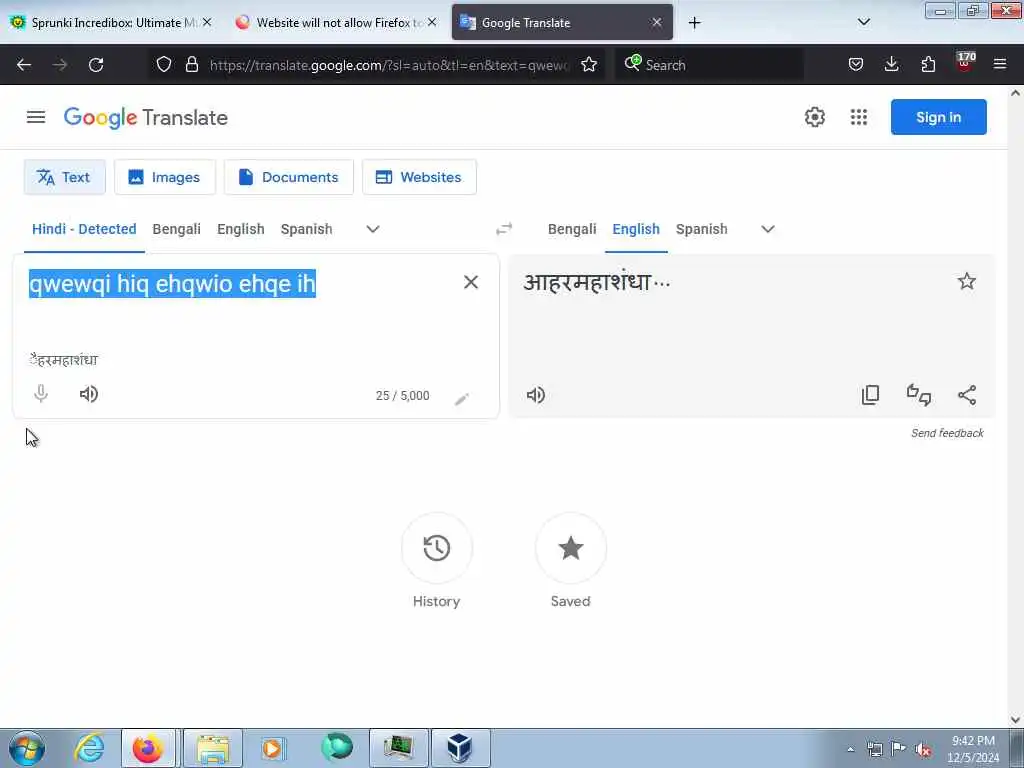Click the Sign in button
Viewport: 1024px width, 768px height.
click(x=938, y=117)
